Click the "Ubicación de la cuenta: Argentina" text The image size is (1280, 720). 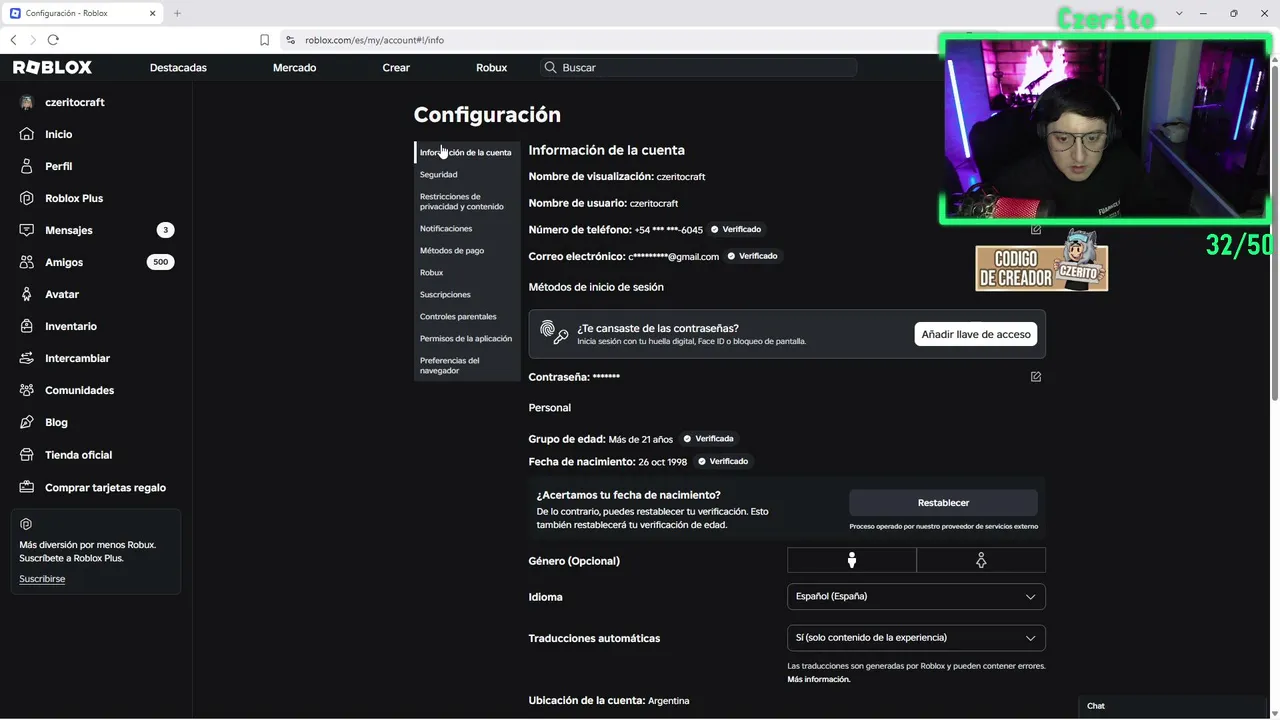pos(609,701)
